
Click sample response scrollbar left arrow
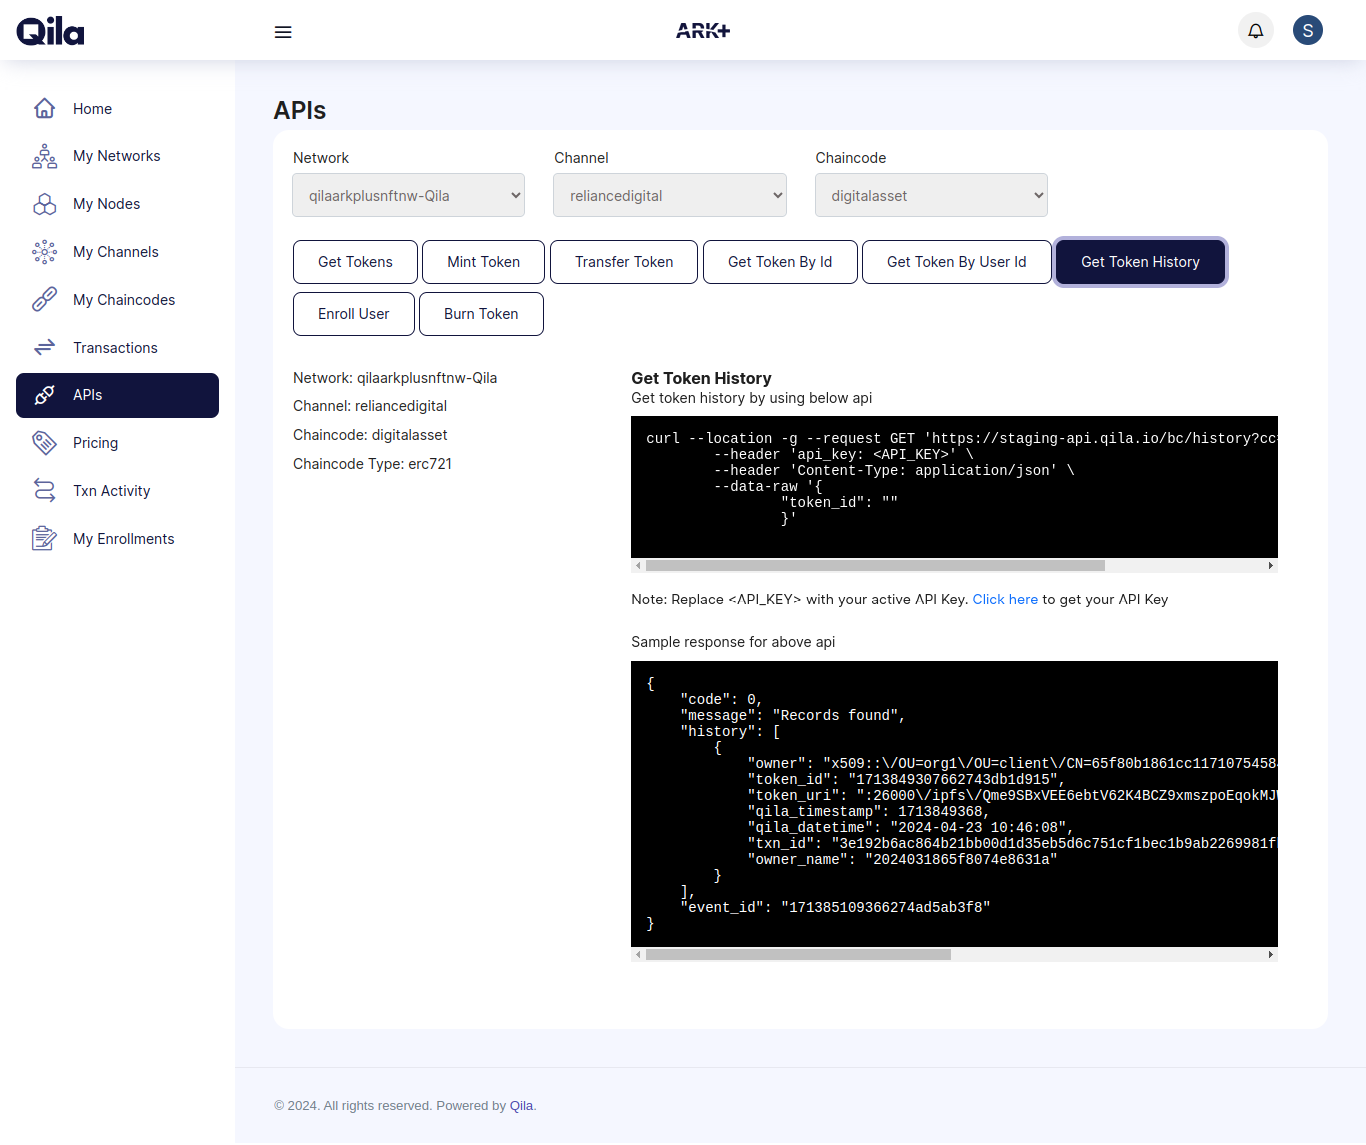pyautogui.click(x=638, y=955)
